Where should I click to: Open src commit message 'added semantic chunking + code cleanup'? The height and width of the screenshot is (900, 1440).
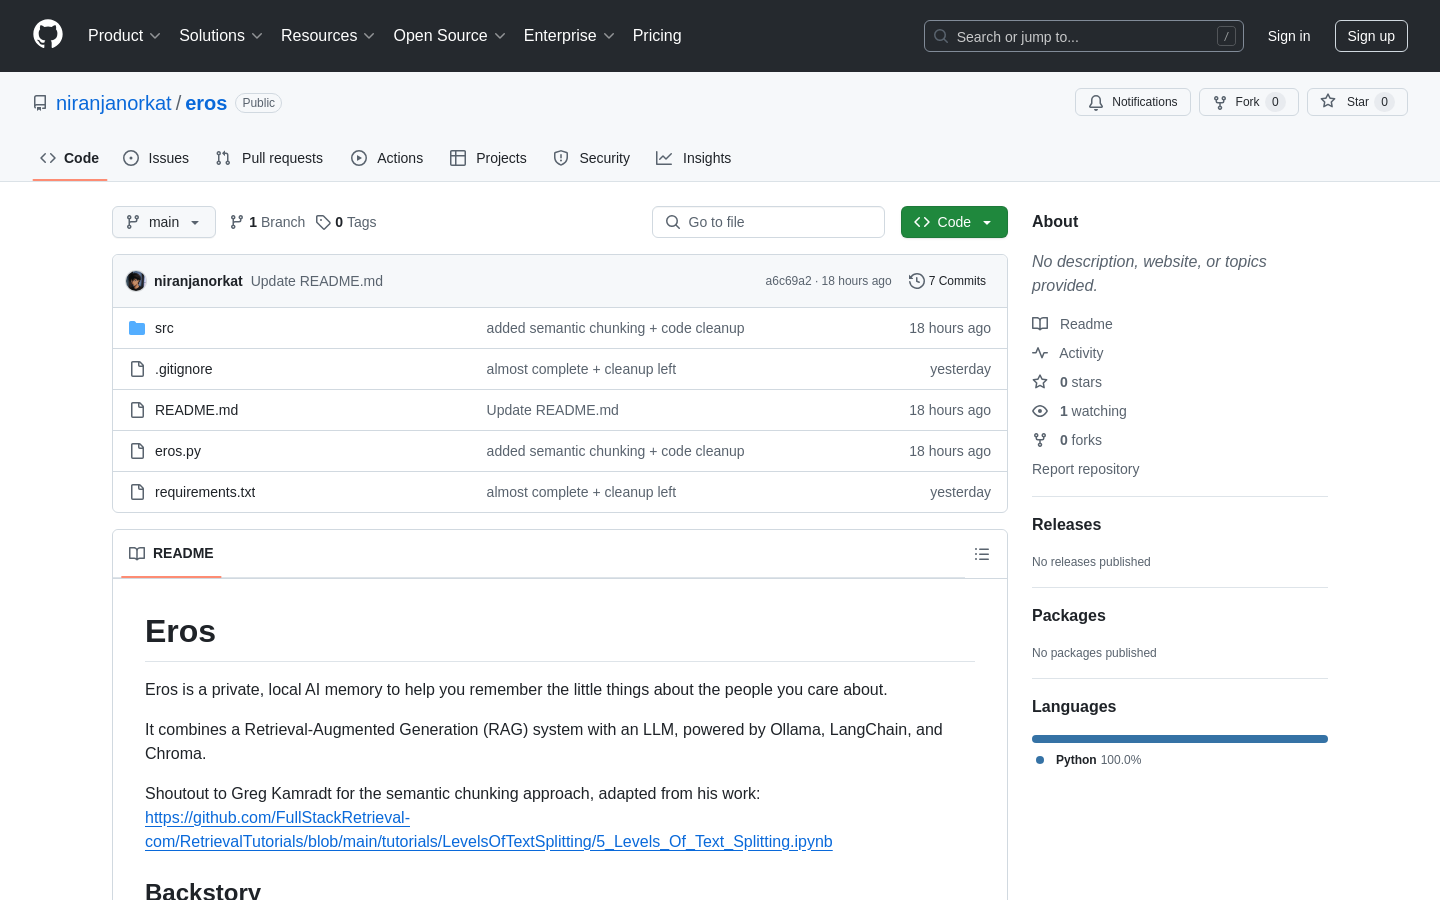coord(615,328)
